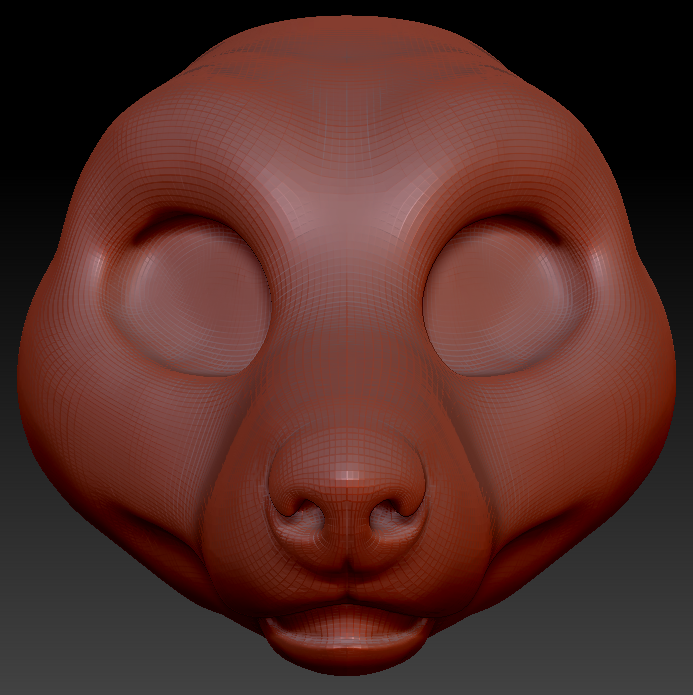Screen dimensions: 693x695
Task: Click the right eye socket of the sculpt
Action: [505, 296]
